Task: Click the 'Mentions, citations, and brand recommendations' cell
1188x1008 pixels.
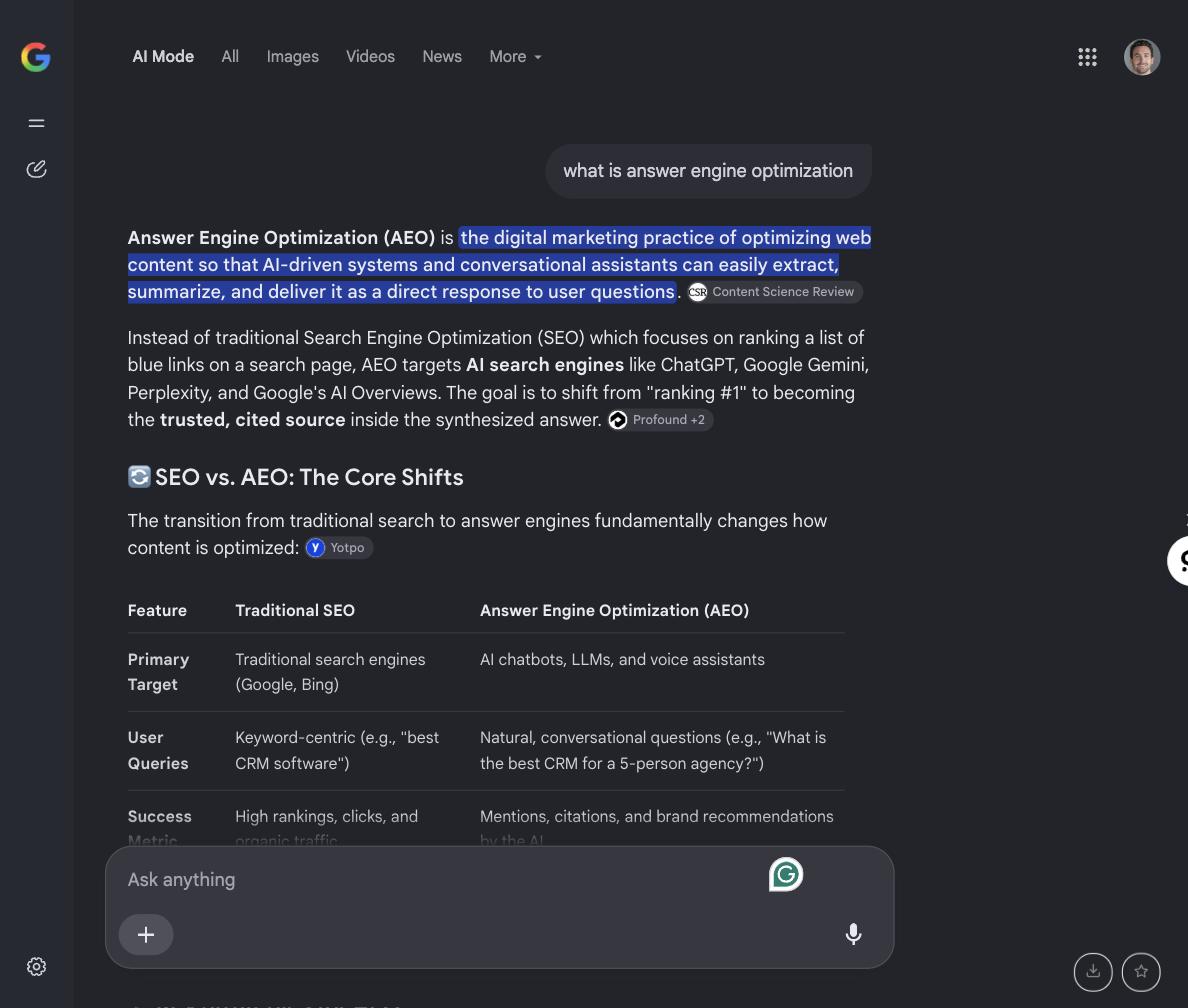Action: [x=657, y=828]
